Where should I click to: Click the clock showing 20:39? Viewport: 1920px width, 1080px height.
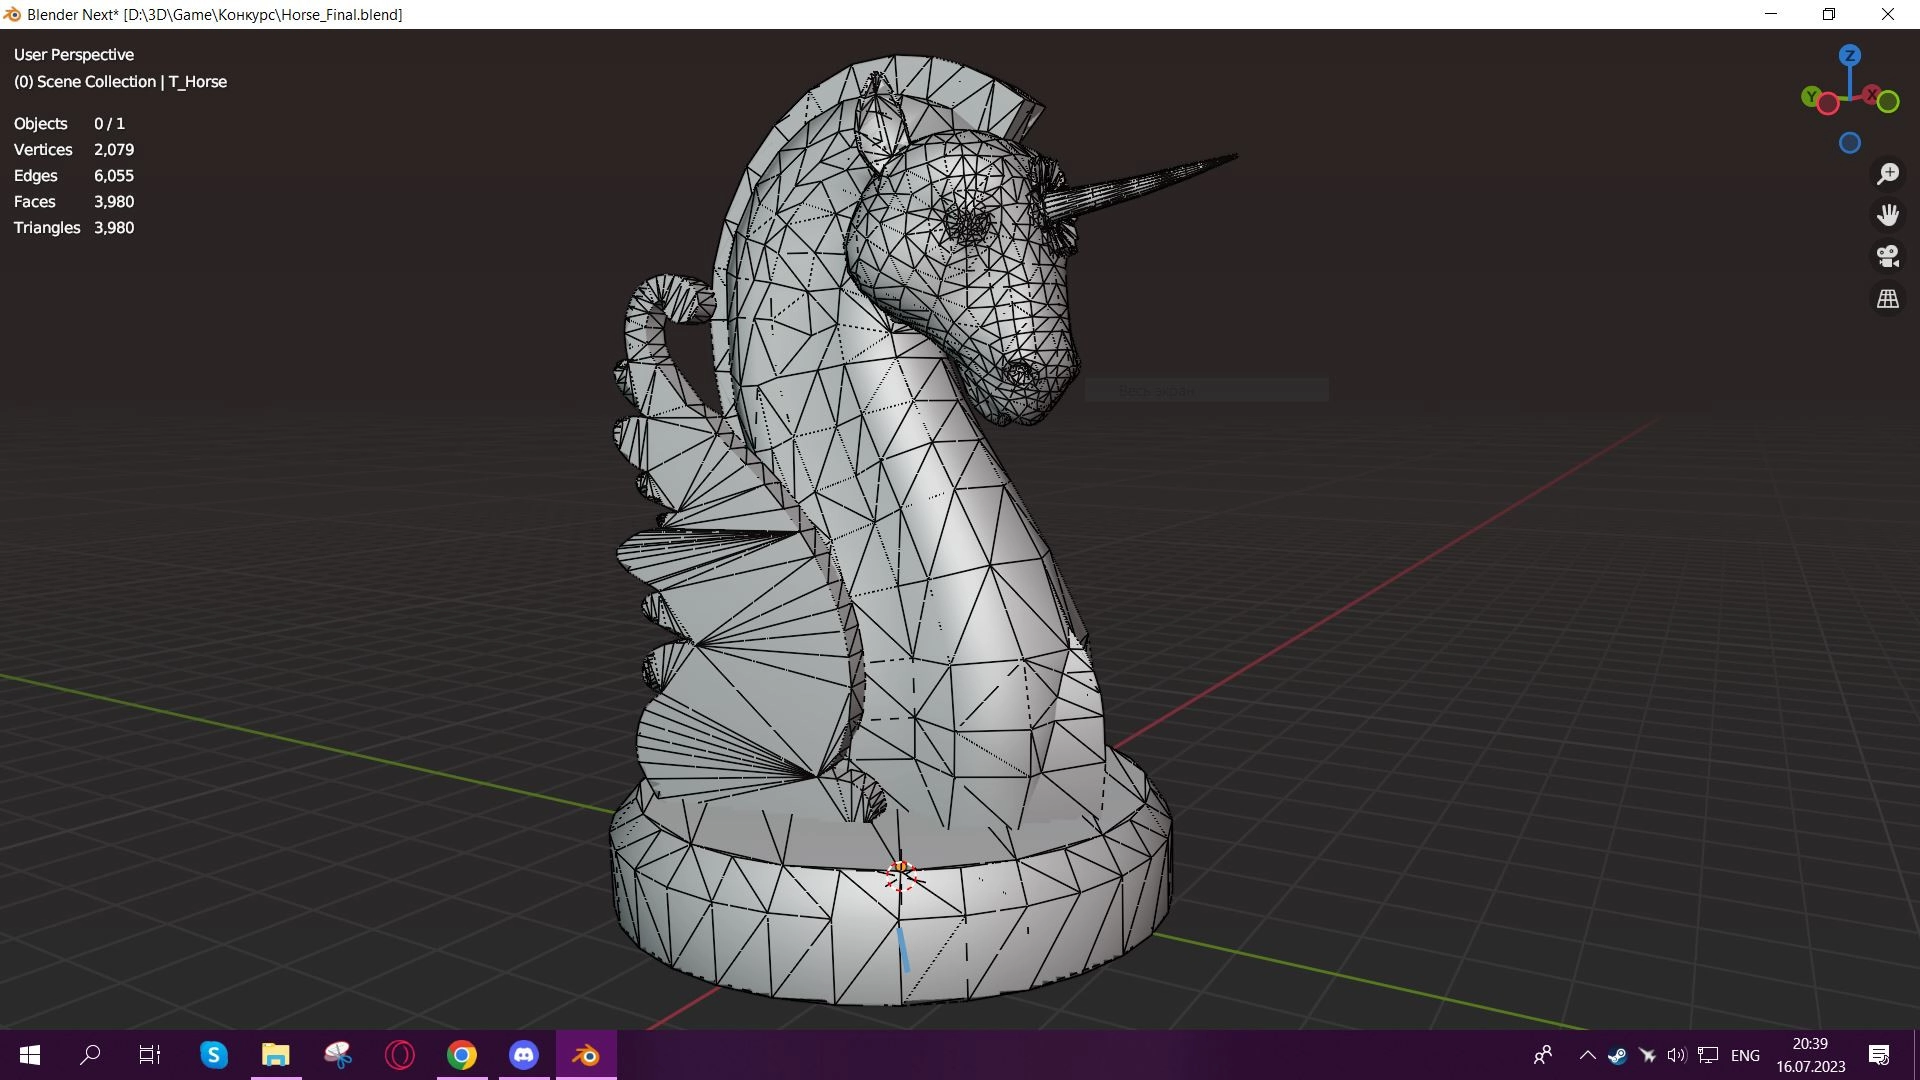point(1810,1044)
